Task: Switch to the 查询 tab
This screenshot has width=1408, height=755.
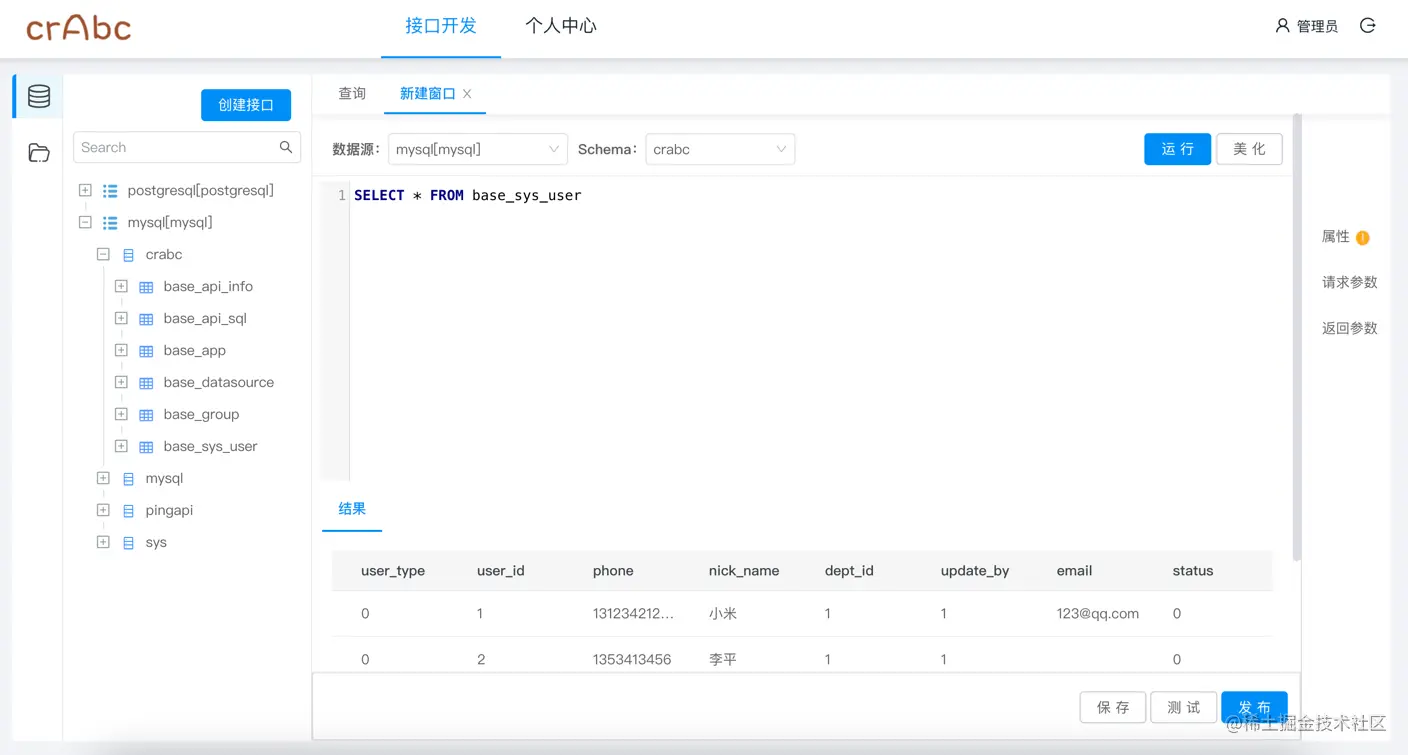Action: click(352, 93)
